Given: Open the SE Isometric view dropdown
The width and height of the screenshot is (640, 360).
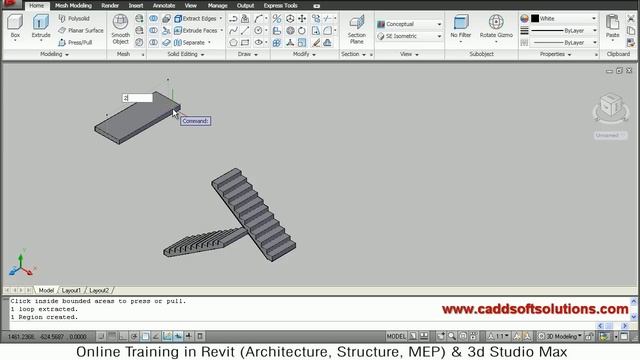Looking at the screenshot, I should (409, 36).
